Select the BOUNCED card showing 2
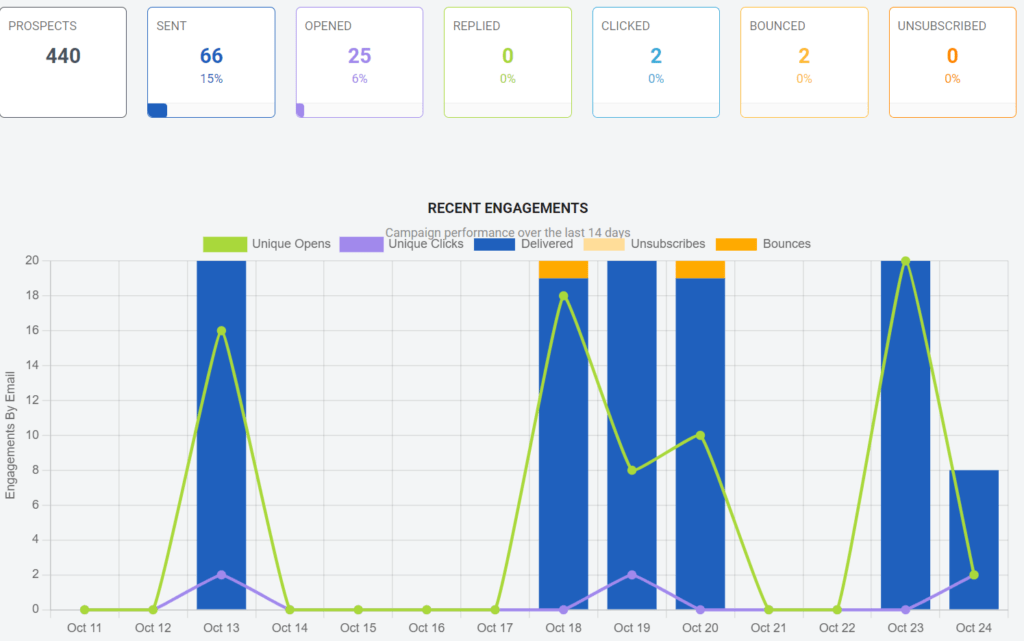The image size is (1024, 641). coord(803,60)
